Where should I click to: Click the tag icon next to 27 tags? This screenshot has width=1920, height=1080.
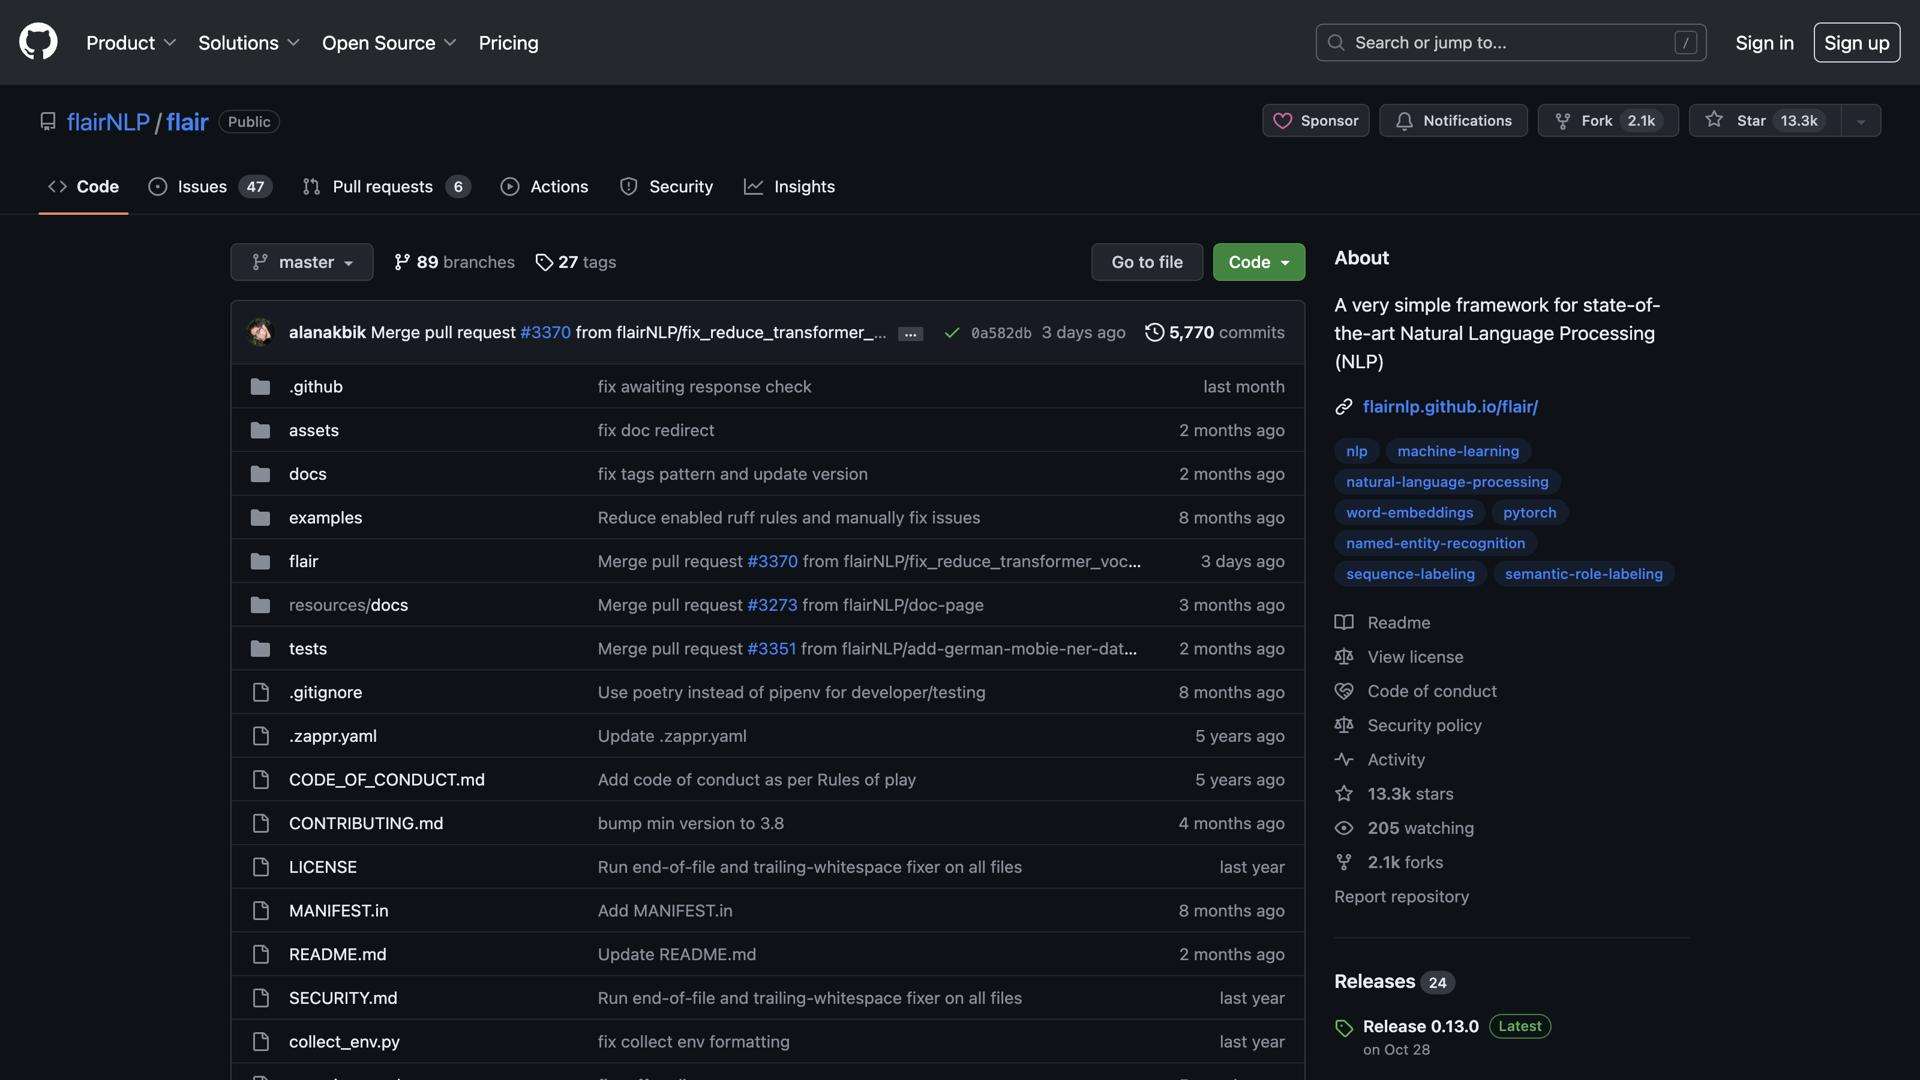pyautogui.click(x=544, y=262)
